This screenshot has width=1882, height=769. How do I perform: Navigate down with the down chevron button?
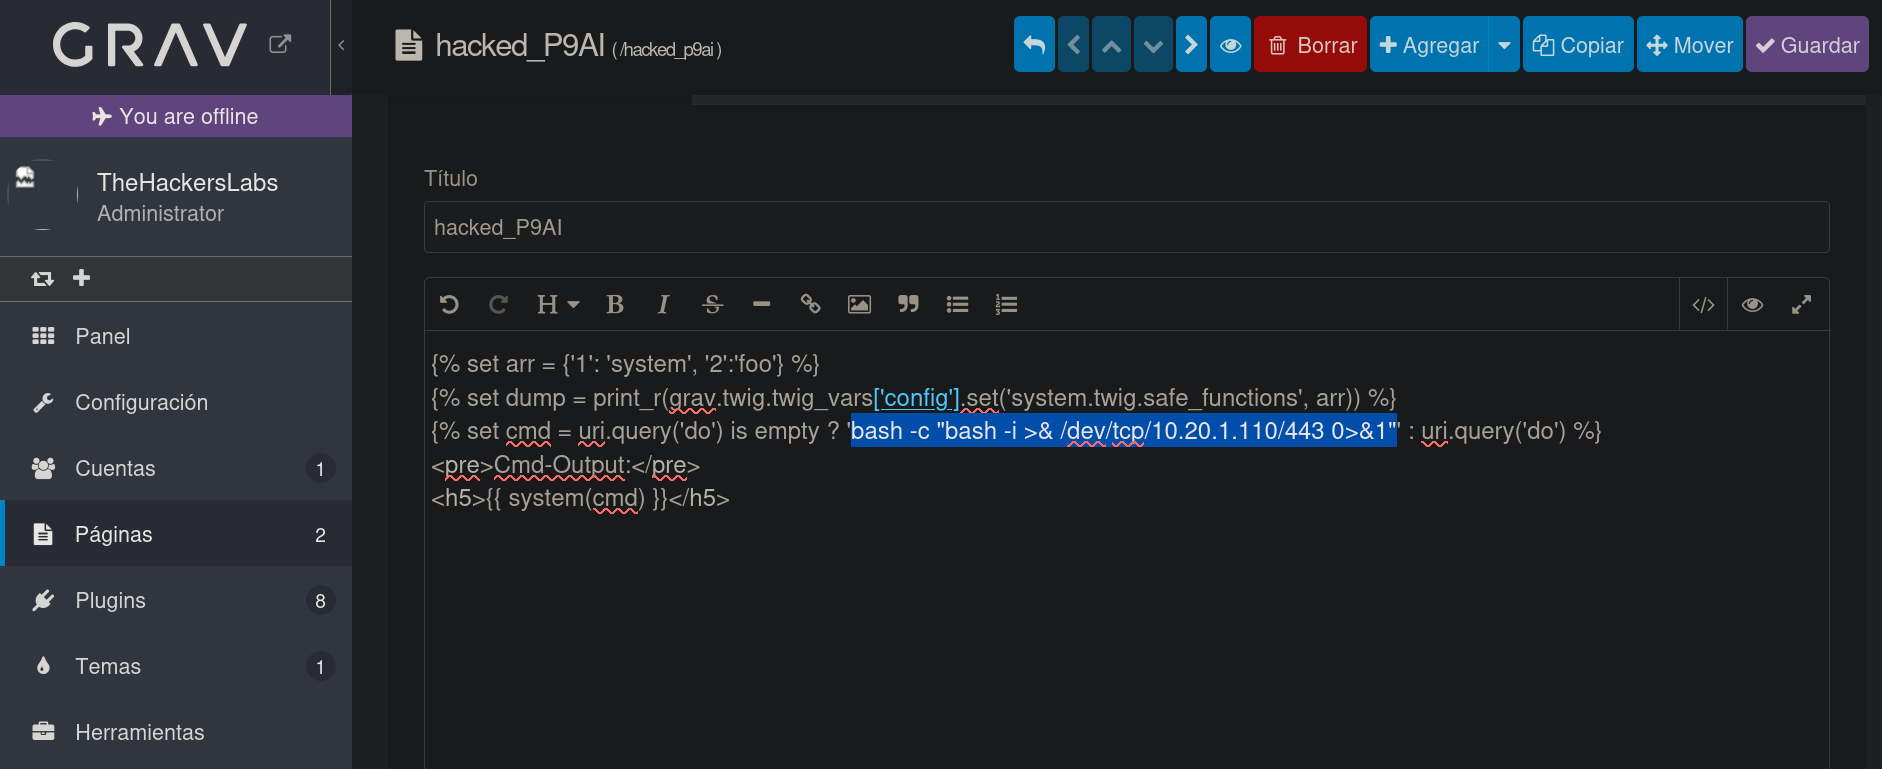coord(1153,45)
